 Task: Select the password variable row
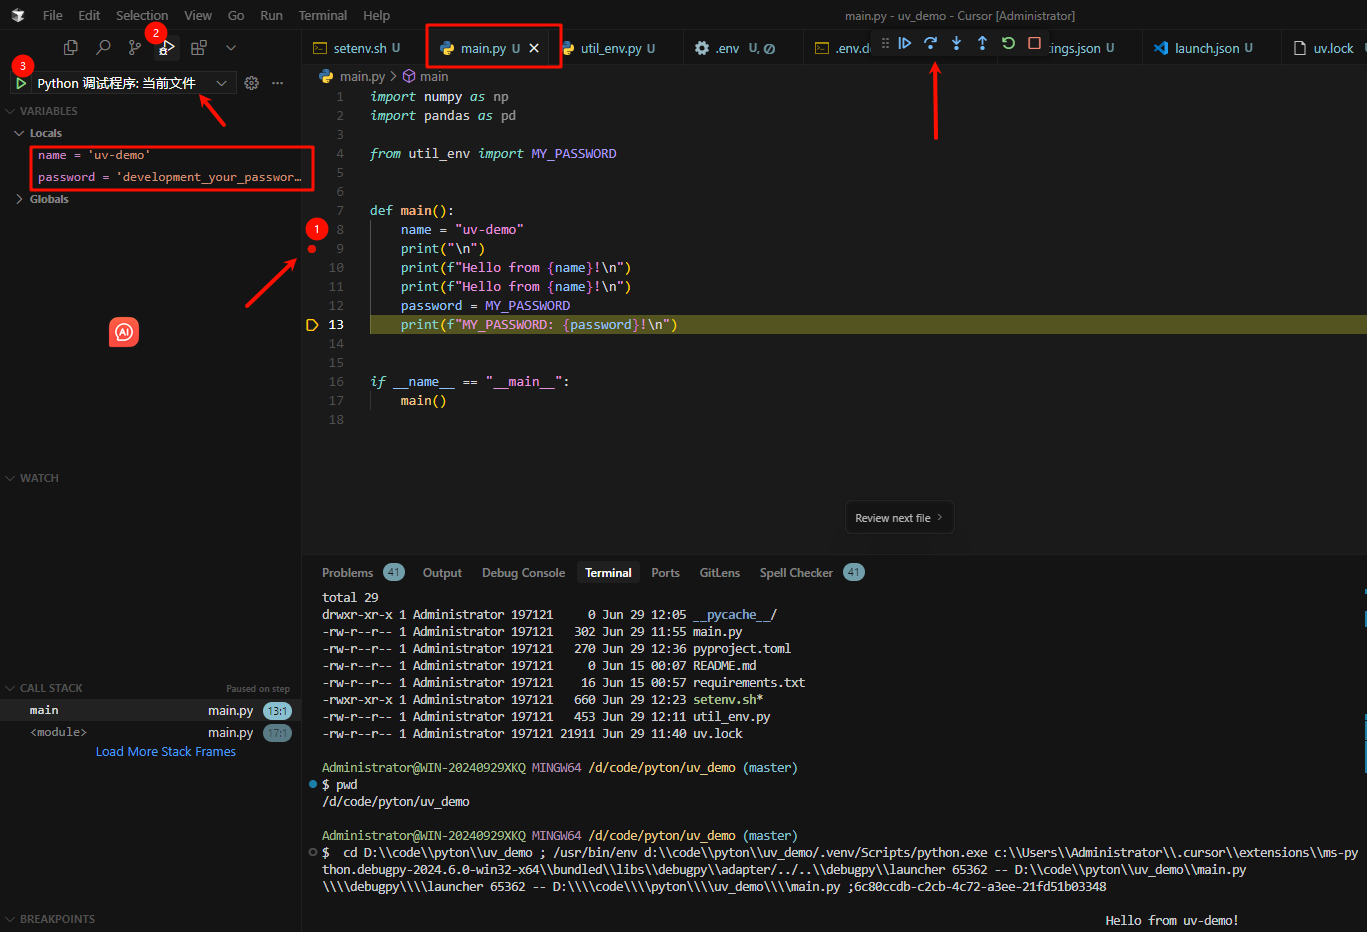(x=150, y=177)
